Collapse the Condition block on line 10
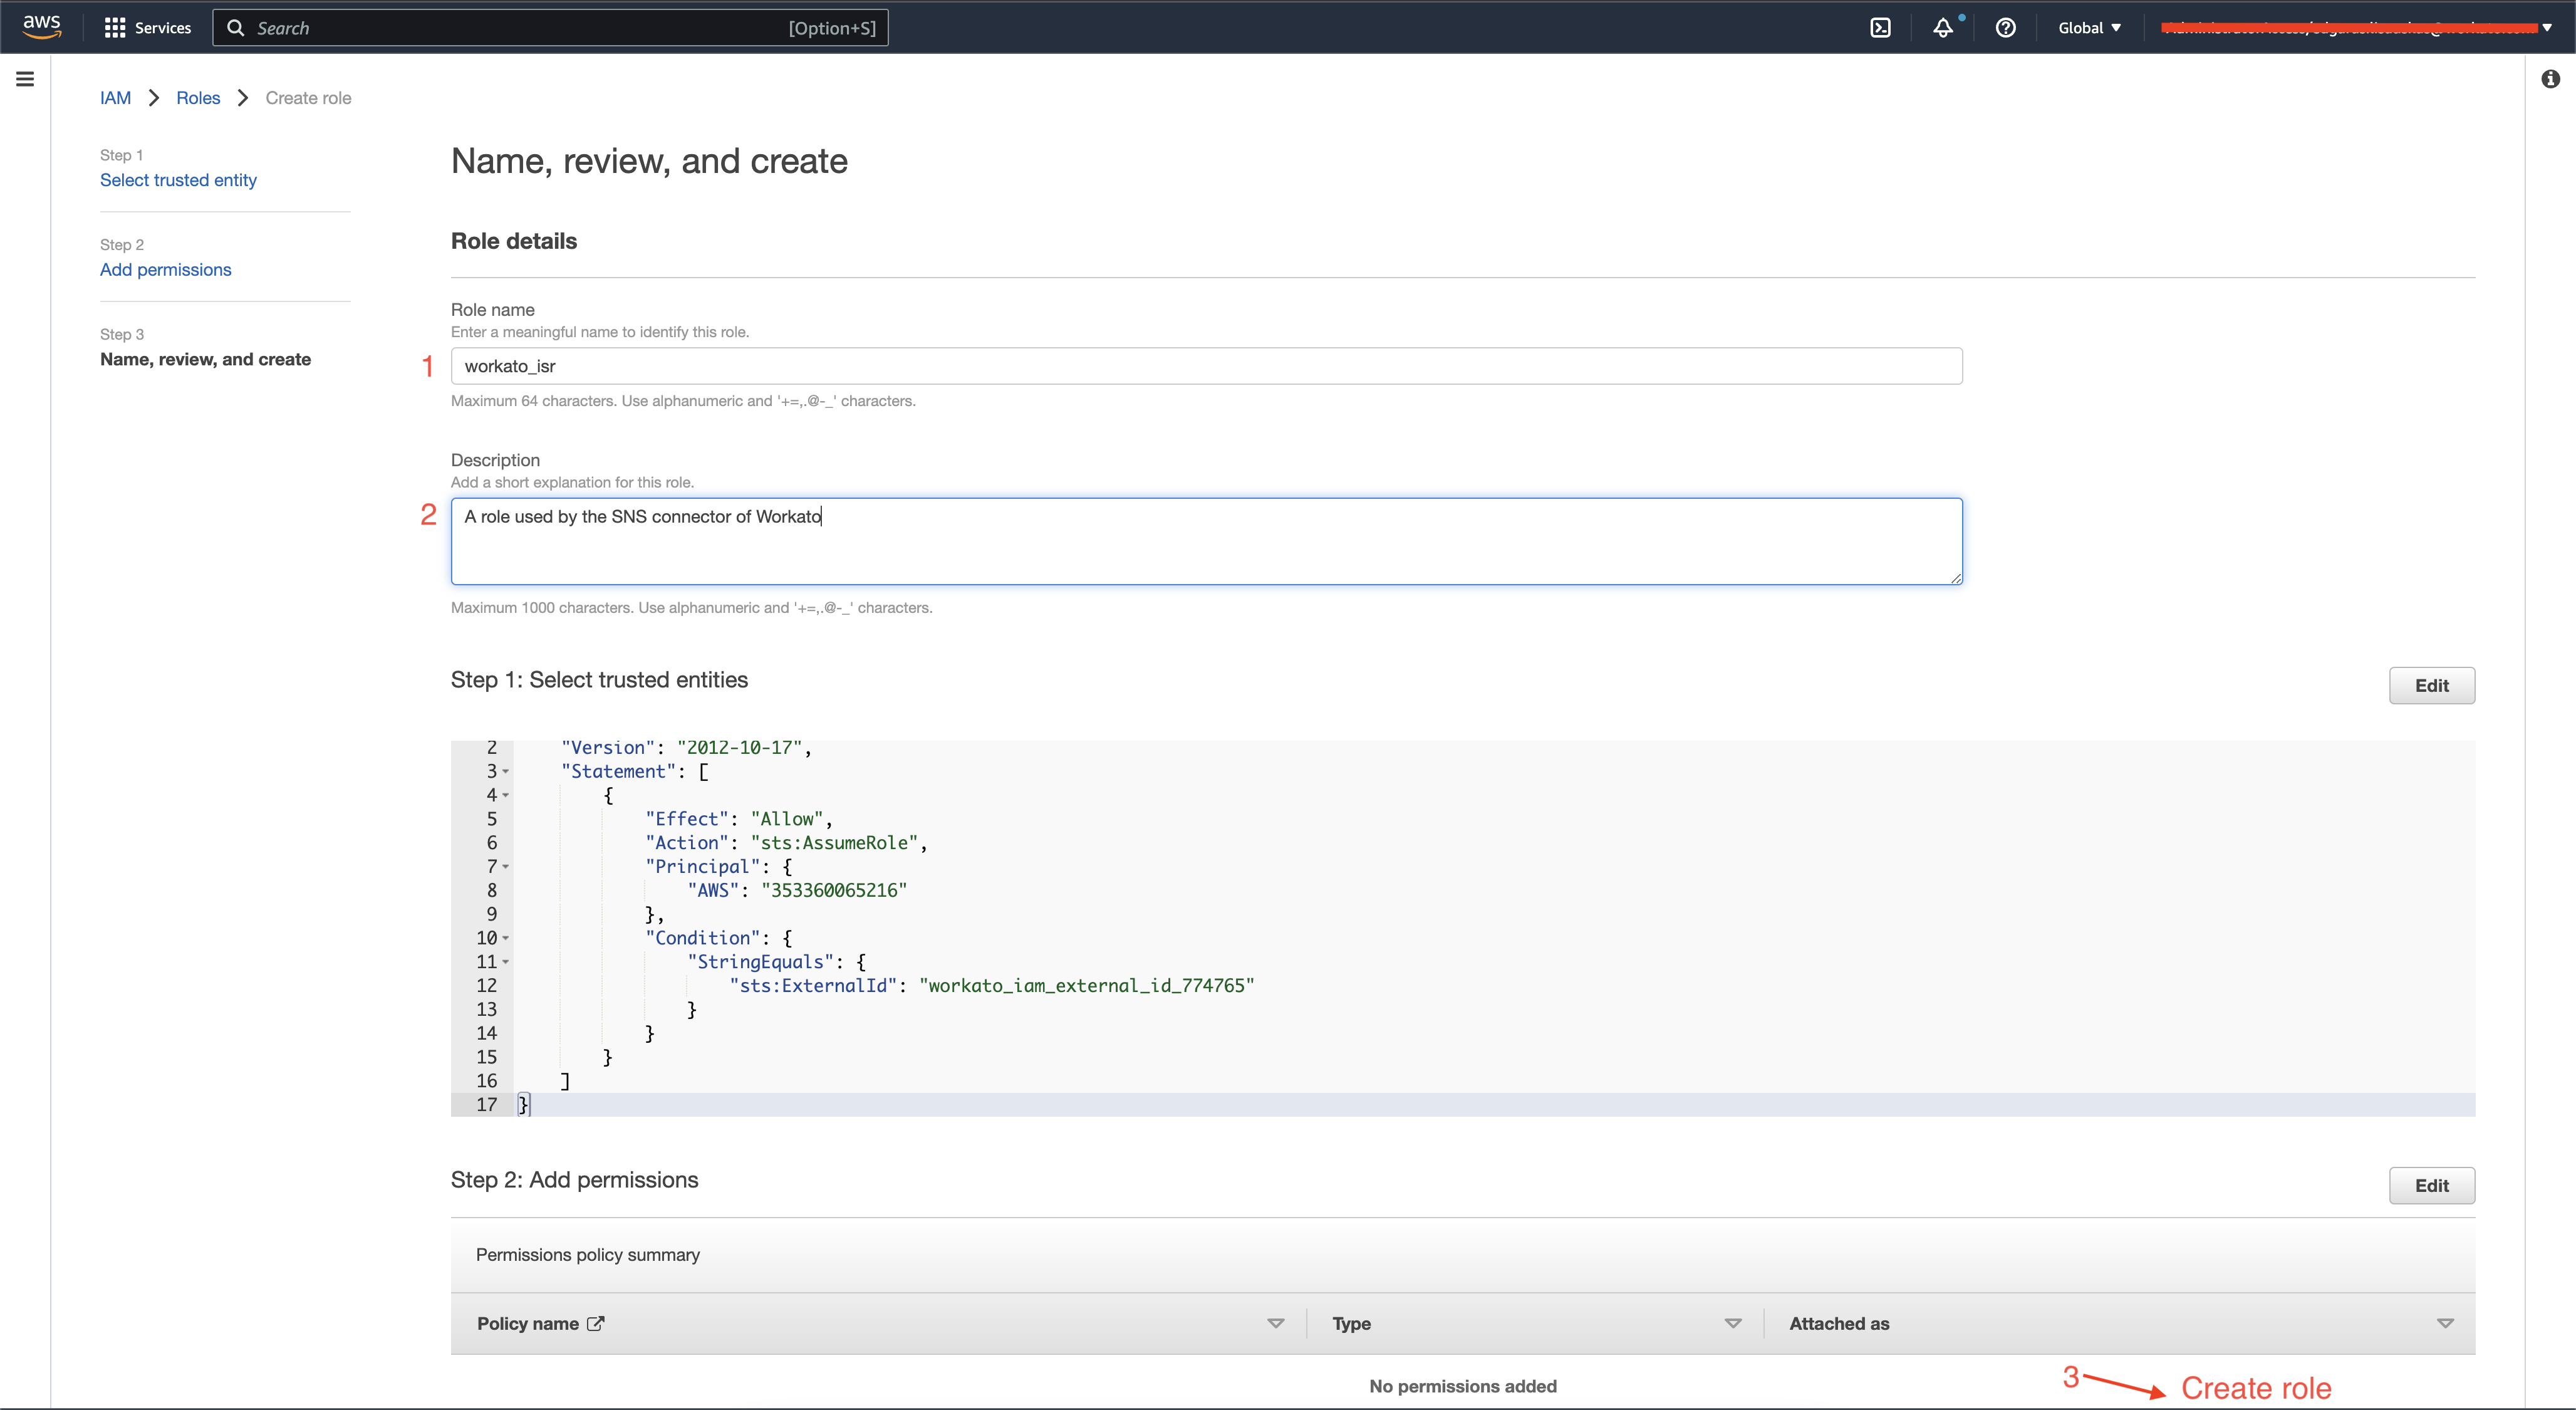The width and height of the screenshot is (2576, 1410). (506, 938)
